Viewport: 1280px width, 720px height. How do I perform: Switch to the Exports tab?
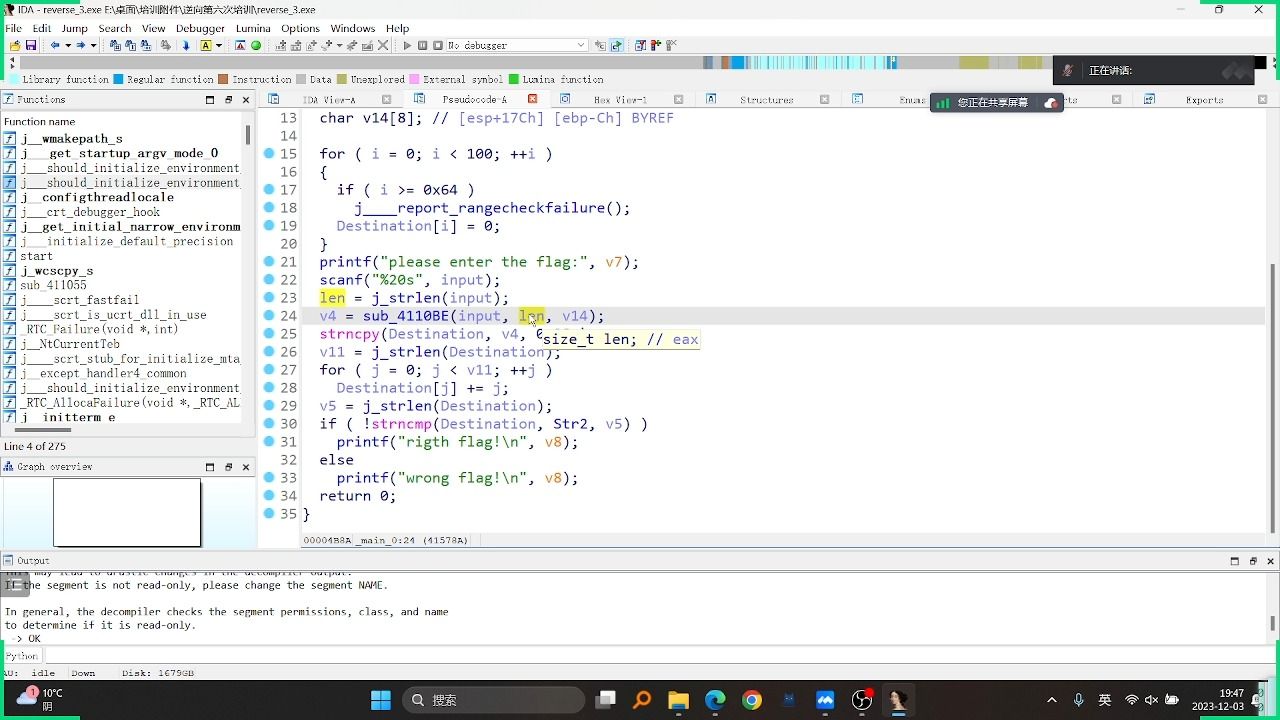(1204, 100)
